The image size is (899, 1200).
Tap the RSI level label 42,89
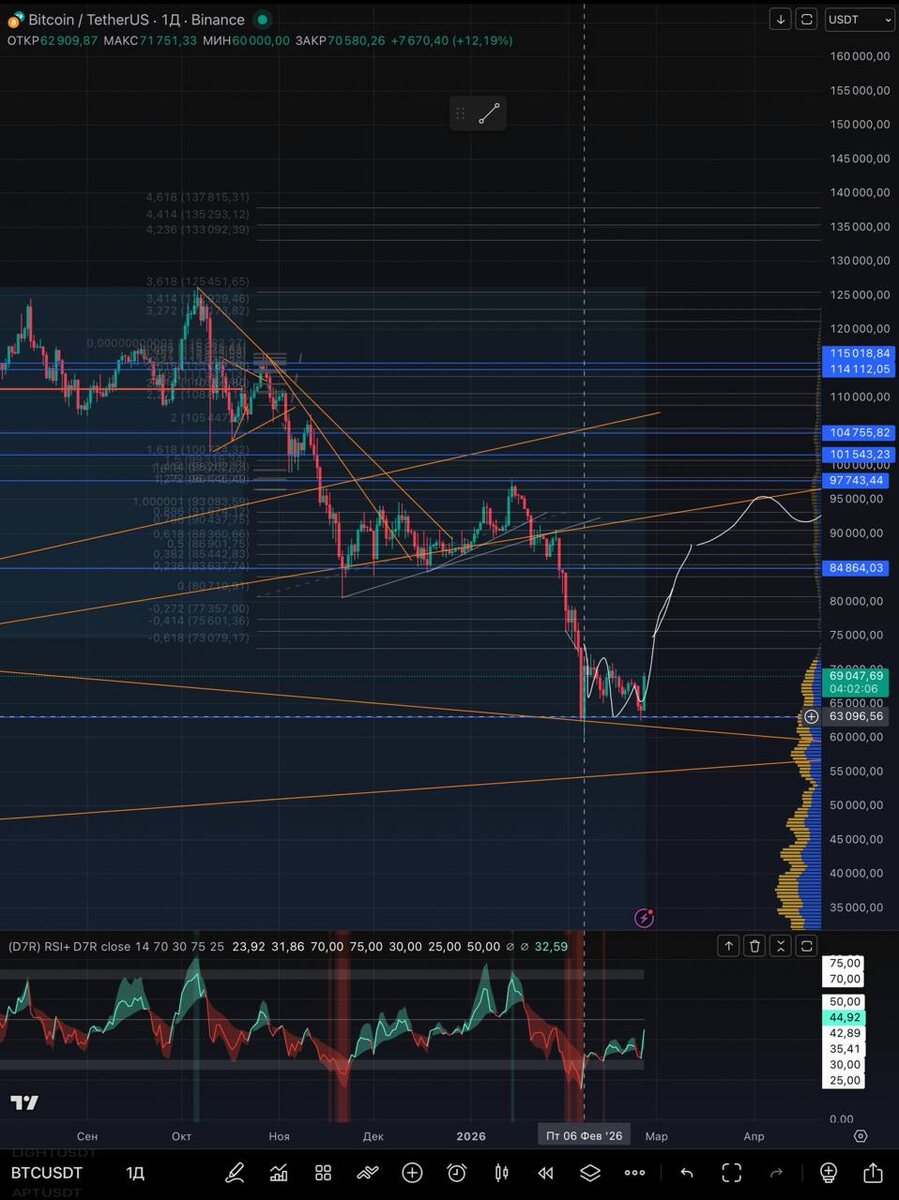point(846,1033)
